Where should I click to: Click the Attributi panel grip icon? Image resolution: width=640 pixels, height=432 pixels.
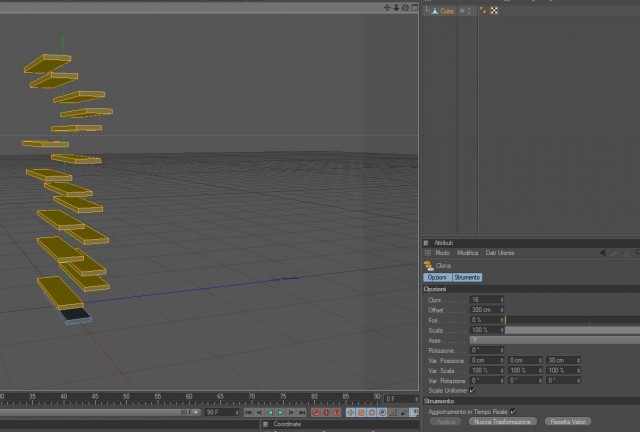click(x=426, y=243)
